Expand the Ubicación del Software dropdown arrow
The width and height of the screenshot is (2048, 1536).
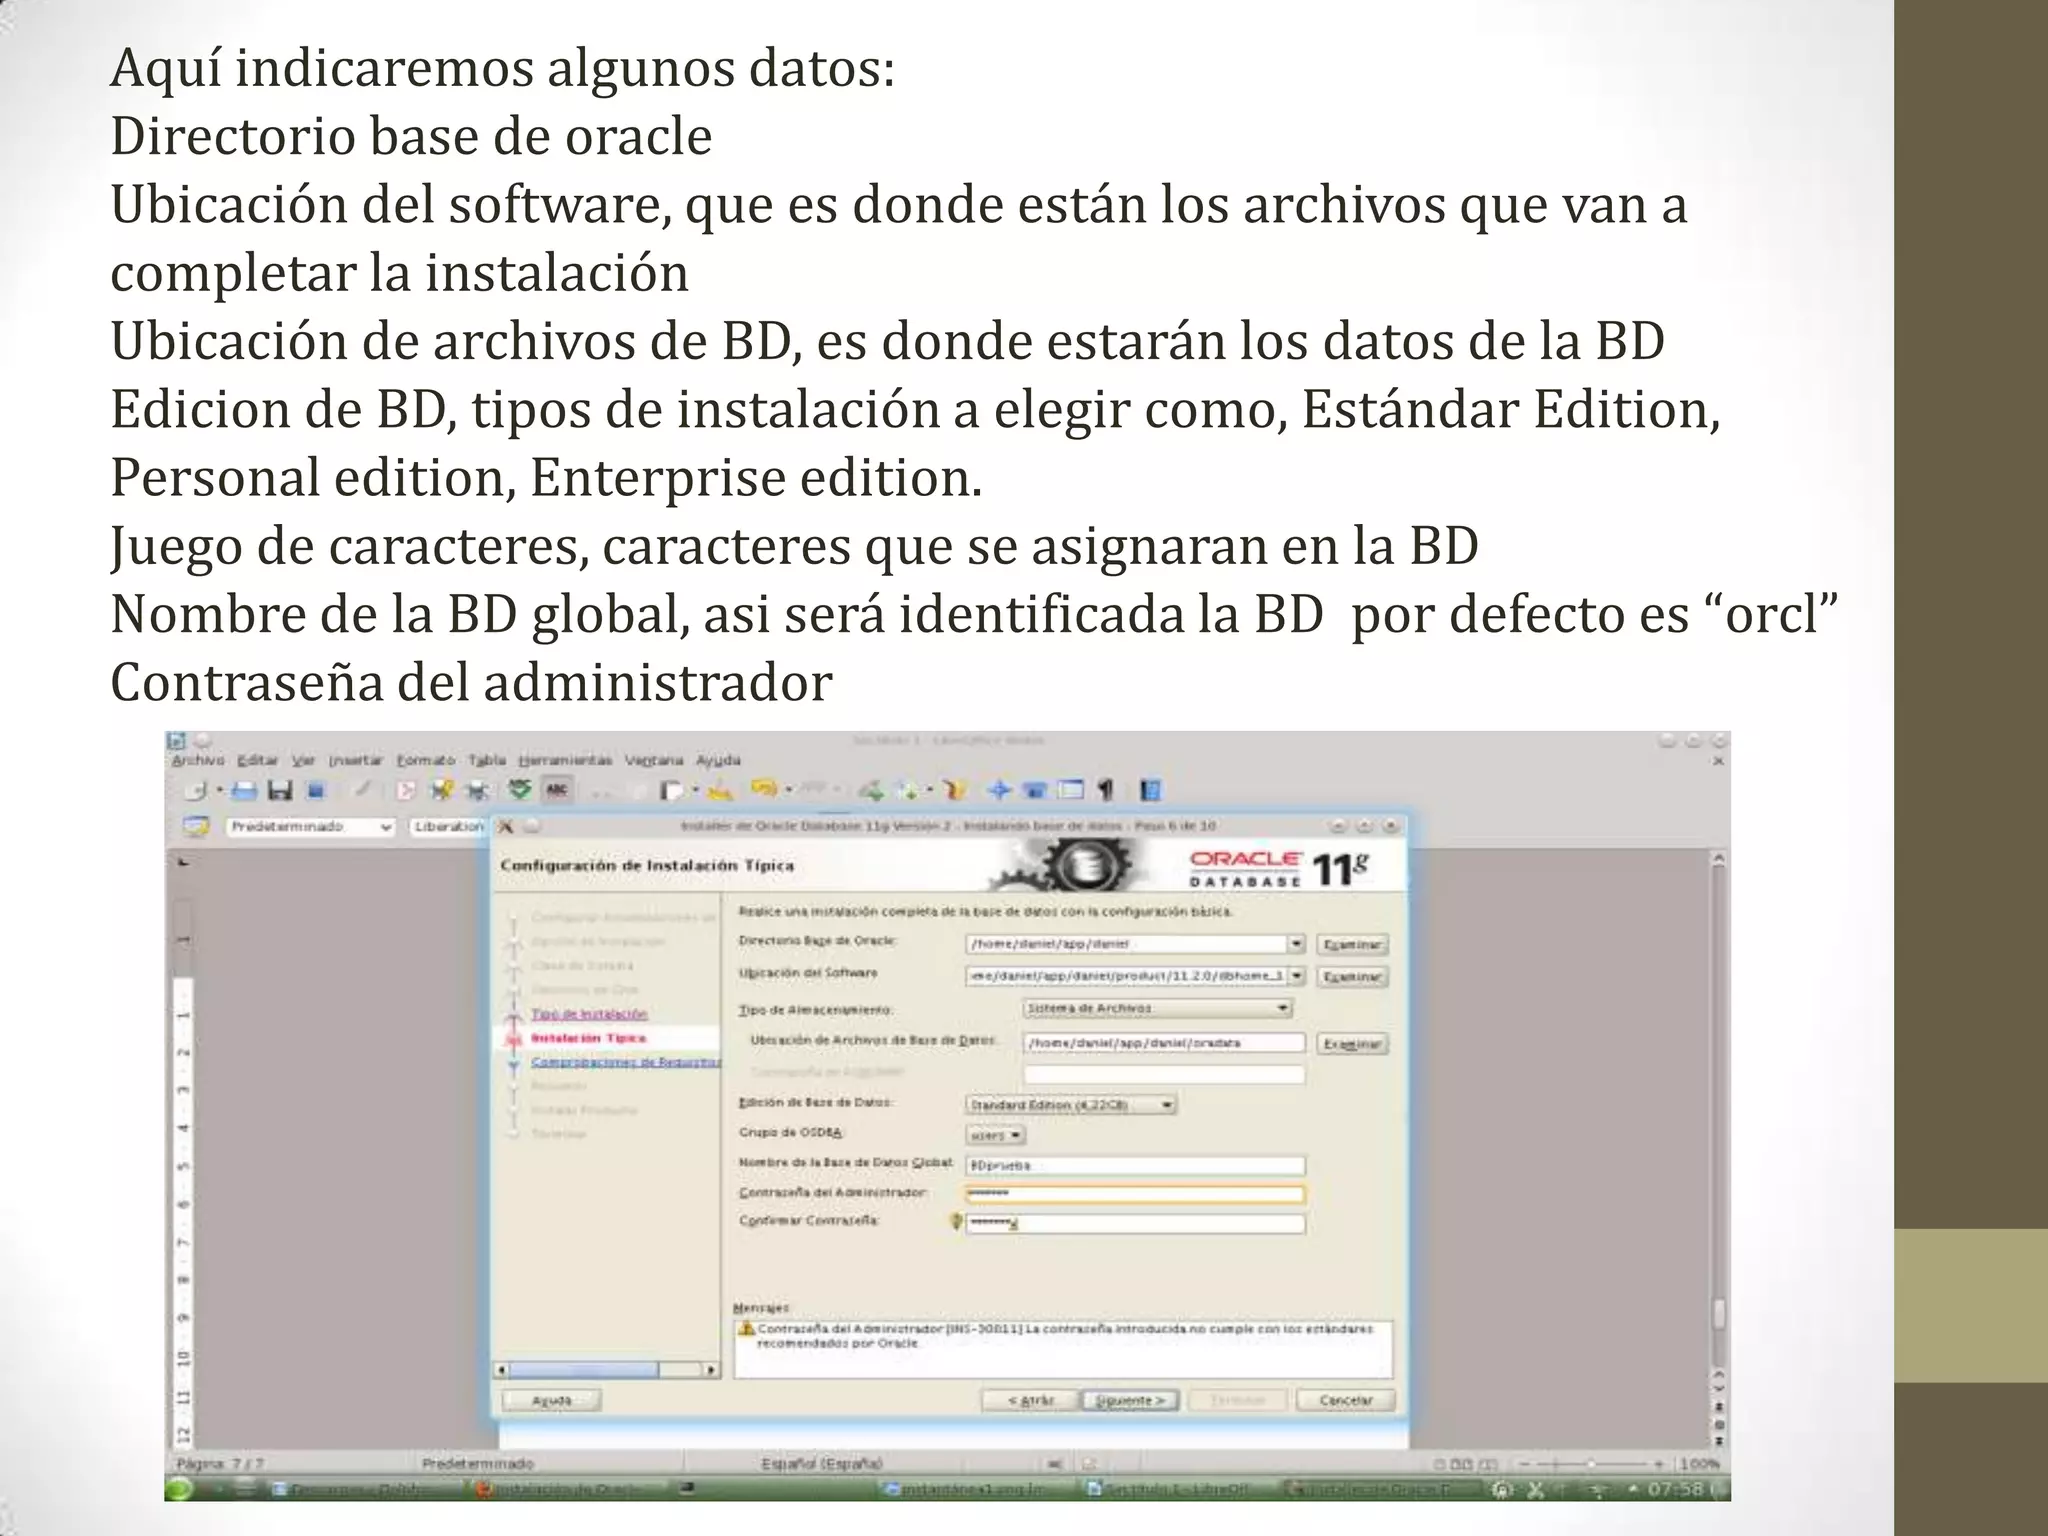tap(1297, 975)
